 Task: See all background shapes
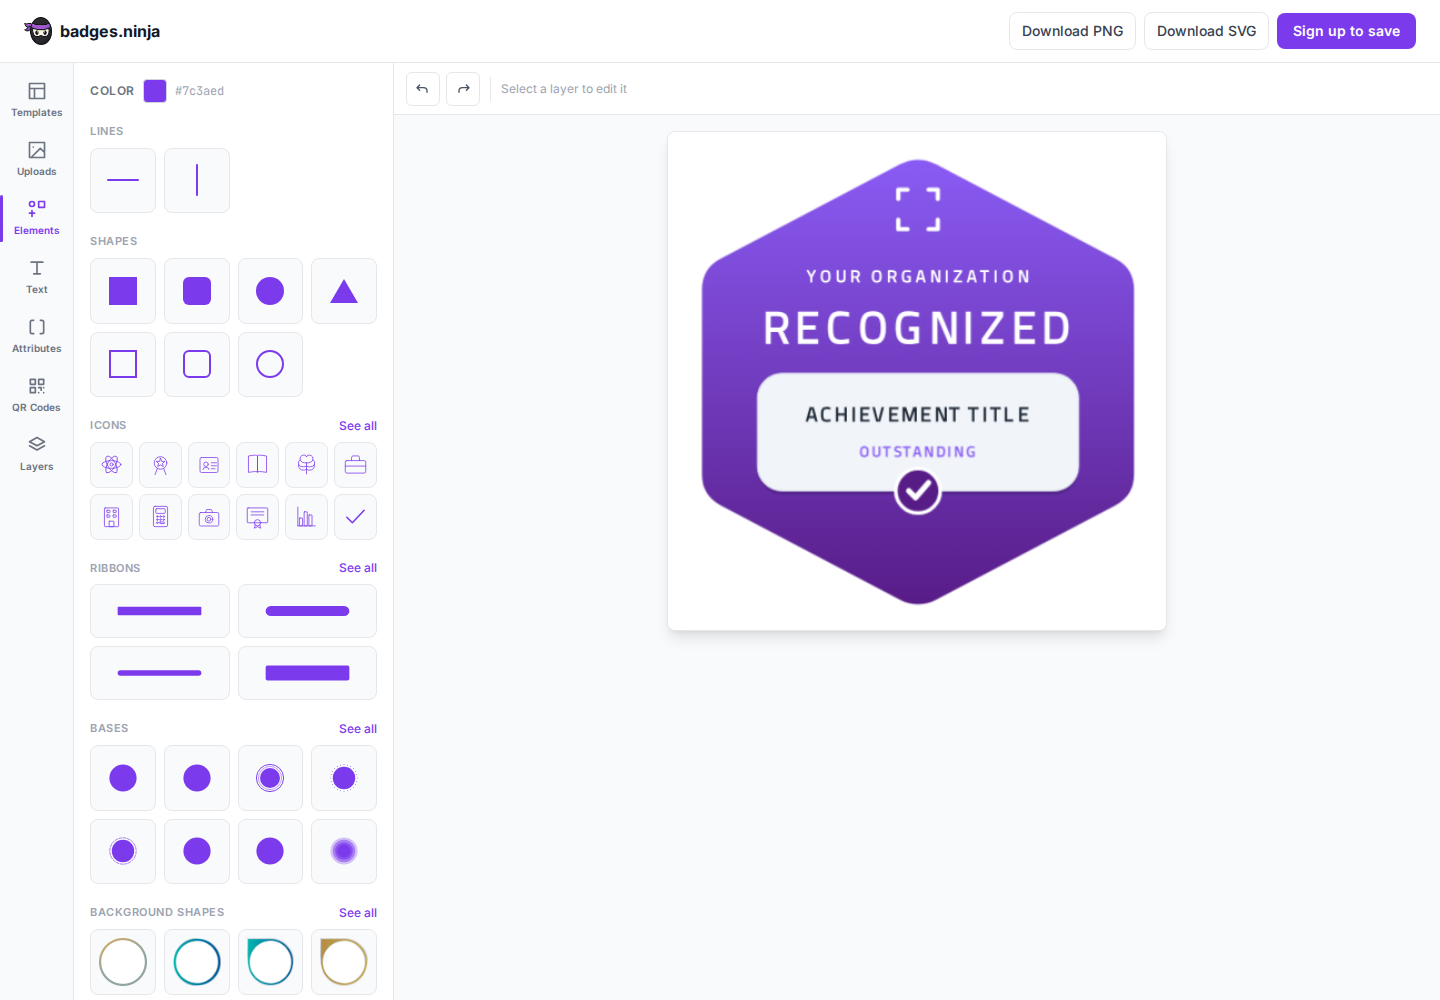click(358, 913)
